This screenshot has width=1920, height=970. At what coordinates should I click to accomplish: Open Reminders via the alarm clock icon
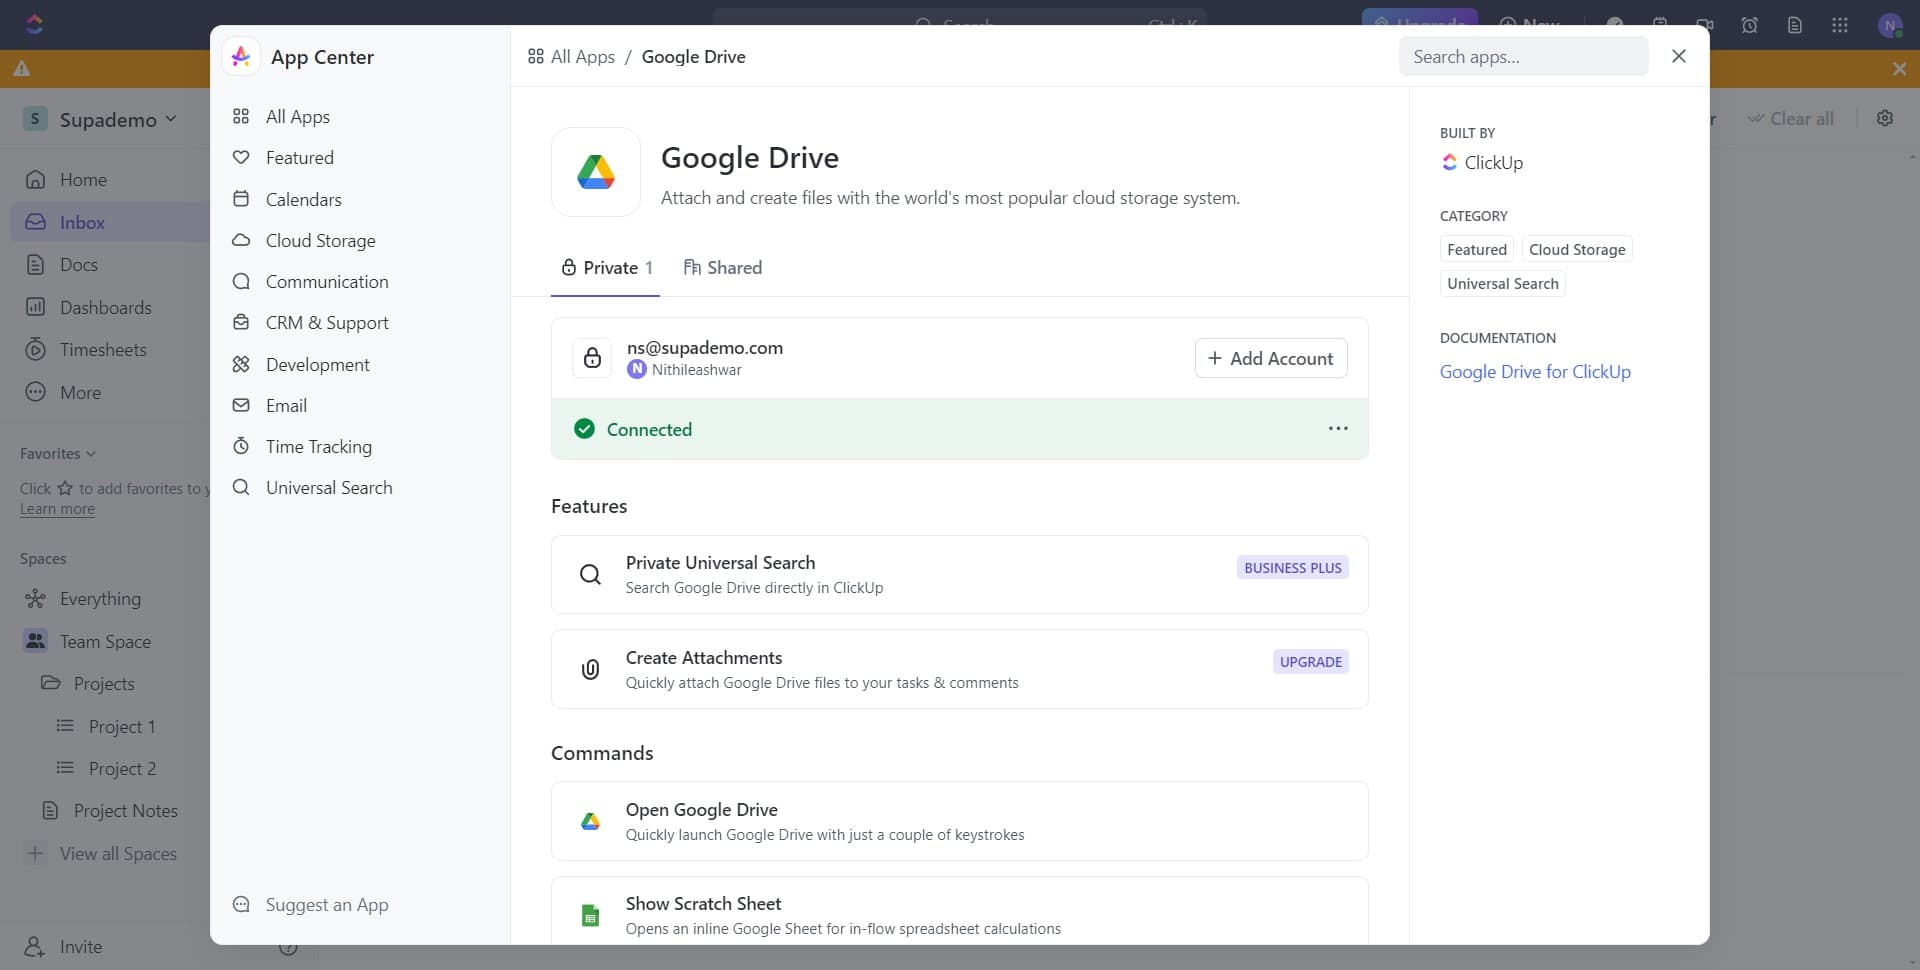pos(1750,25)
